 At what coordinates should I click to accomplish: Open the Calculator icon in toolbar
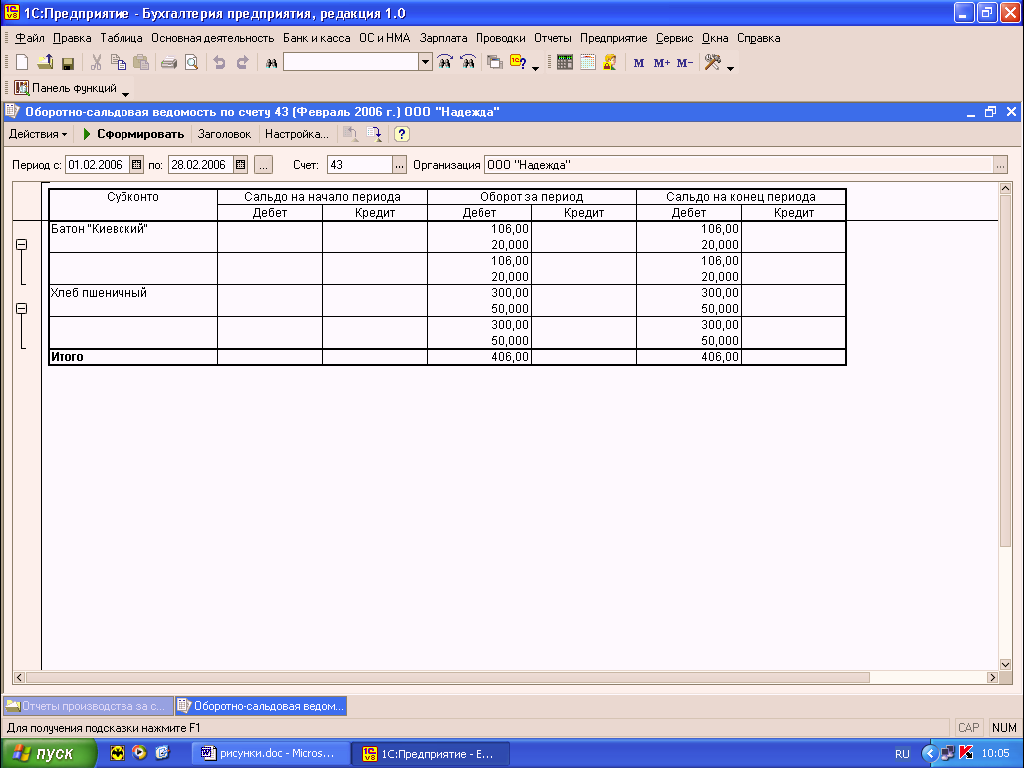(565, 62)
